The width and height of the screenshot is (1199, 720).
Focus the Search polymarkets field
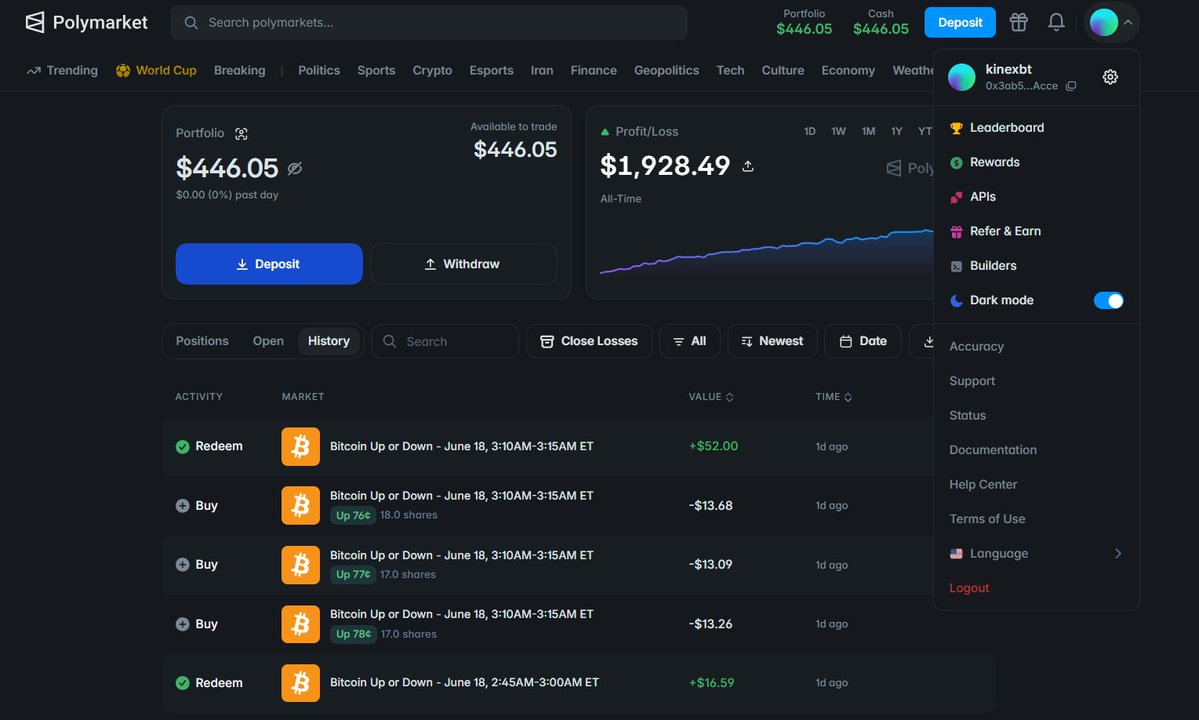click(429, 22)
